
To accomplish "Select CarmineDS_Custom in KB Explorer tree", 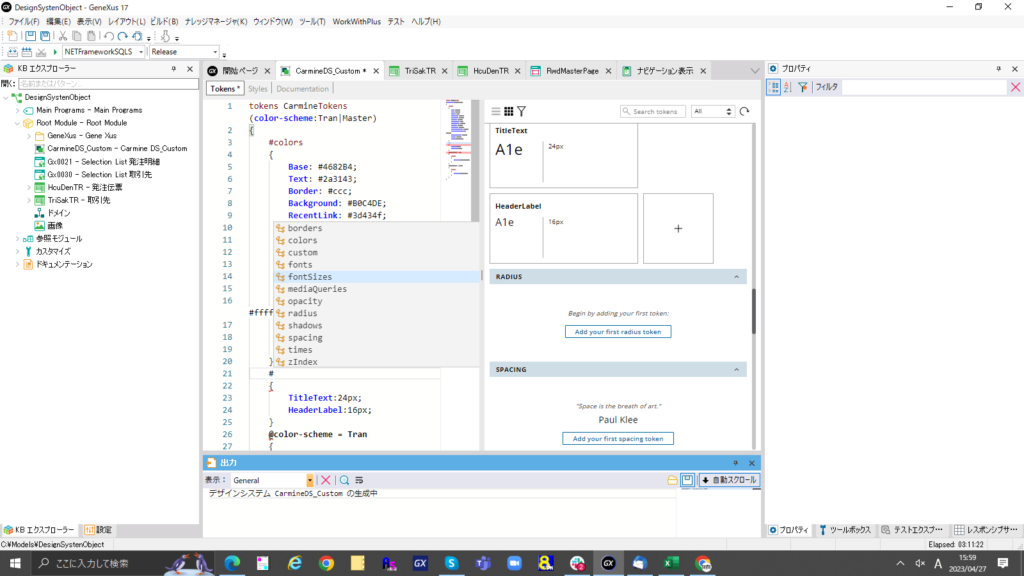I will pos(117,148).
